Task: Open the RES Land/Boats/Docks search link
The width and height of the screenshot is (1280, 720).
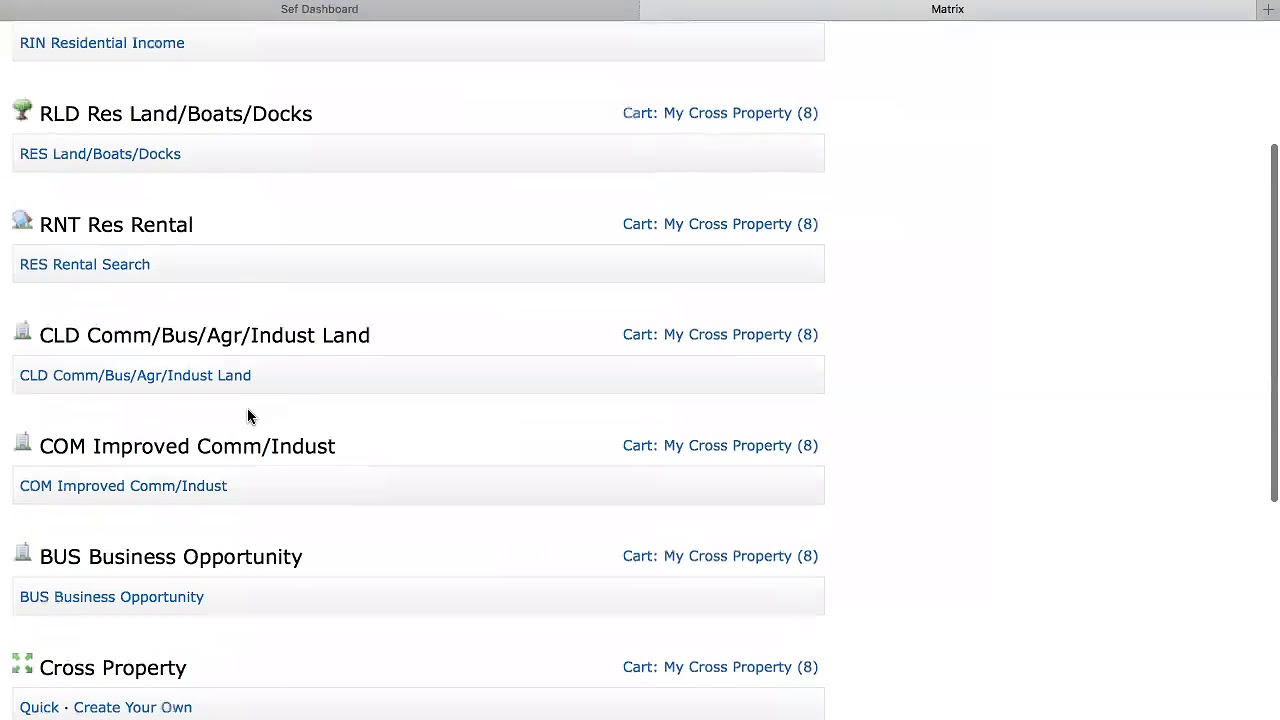Action: pos(100,154)
